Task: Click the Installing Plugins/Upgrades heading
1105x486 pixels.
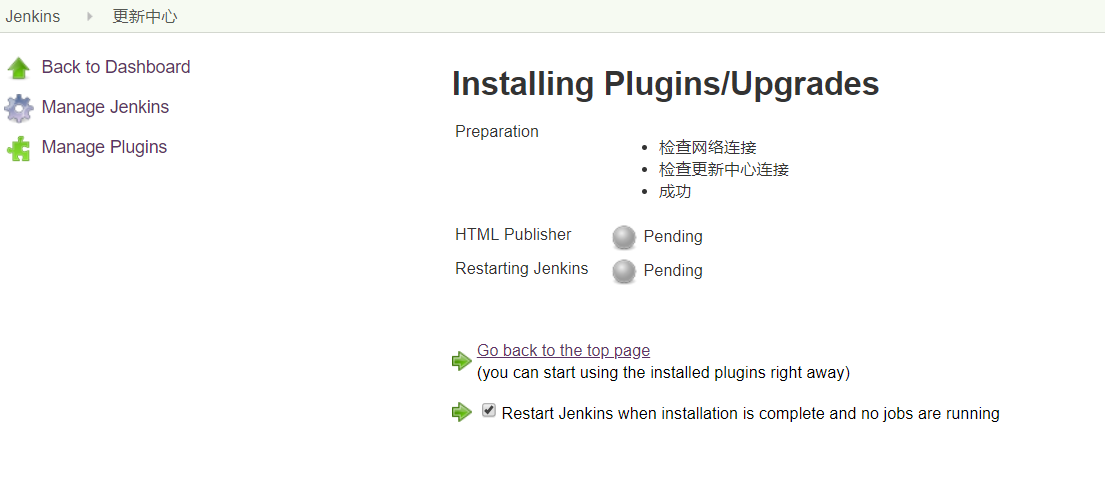Action: point(665,84)
